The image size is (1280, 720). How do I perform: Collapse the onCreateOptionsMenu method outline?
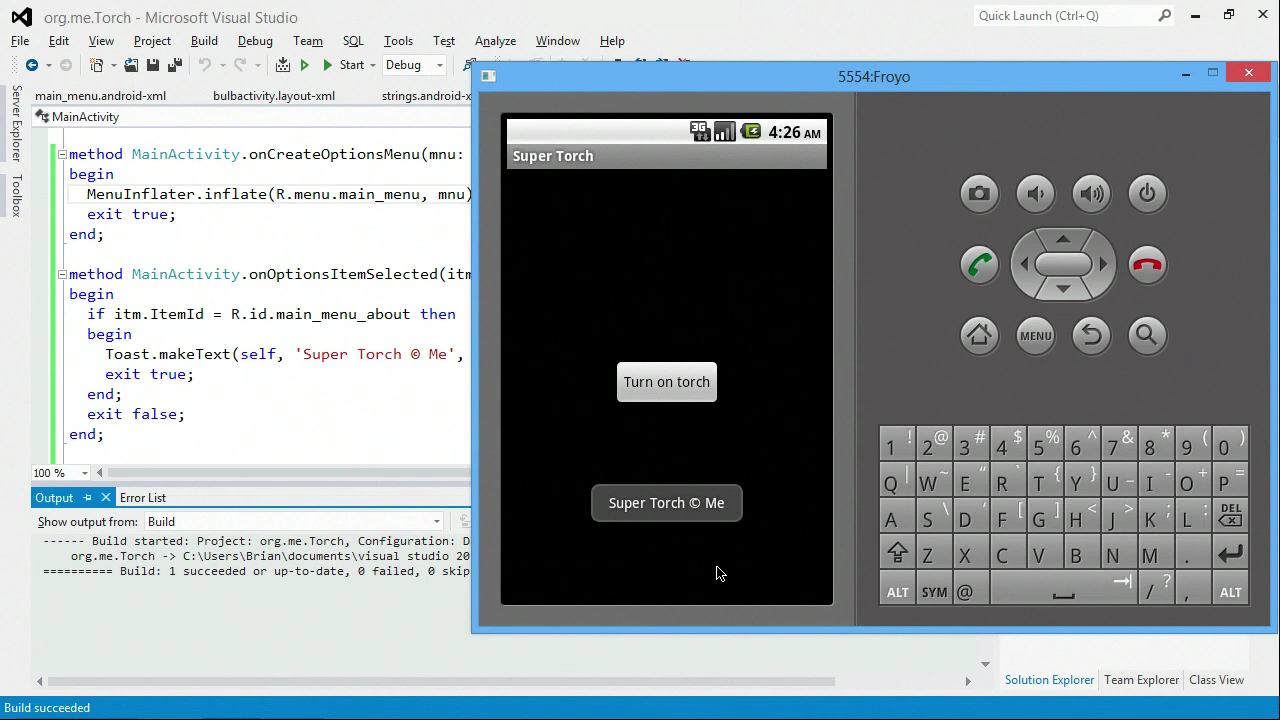pyautogui.click(x=61, y=154)
